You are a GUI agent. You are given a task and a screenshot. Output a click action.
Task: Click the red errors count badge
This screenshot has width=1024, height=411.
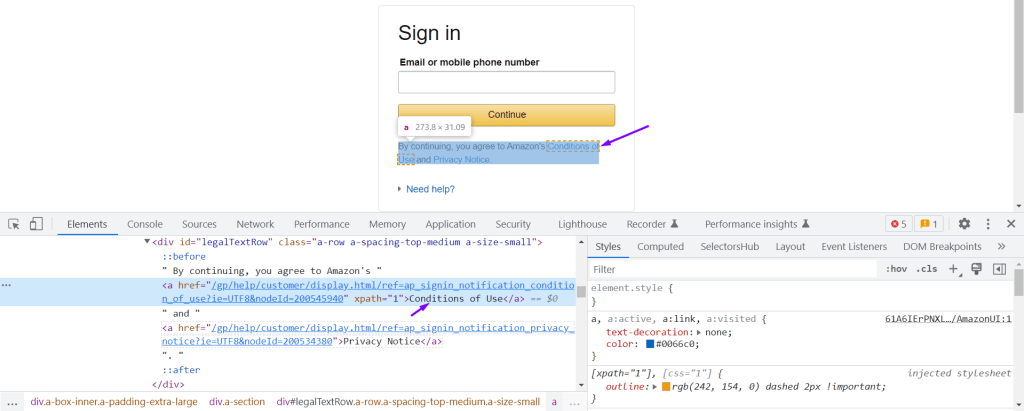[897, 224]
